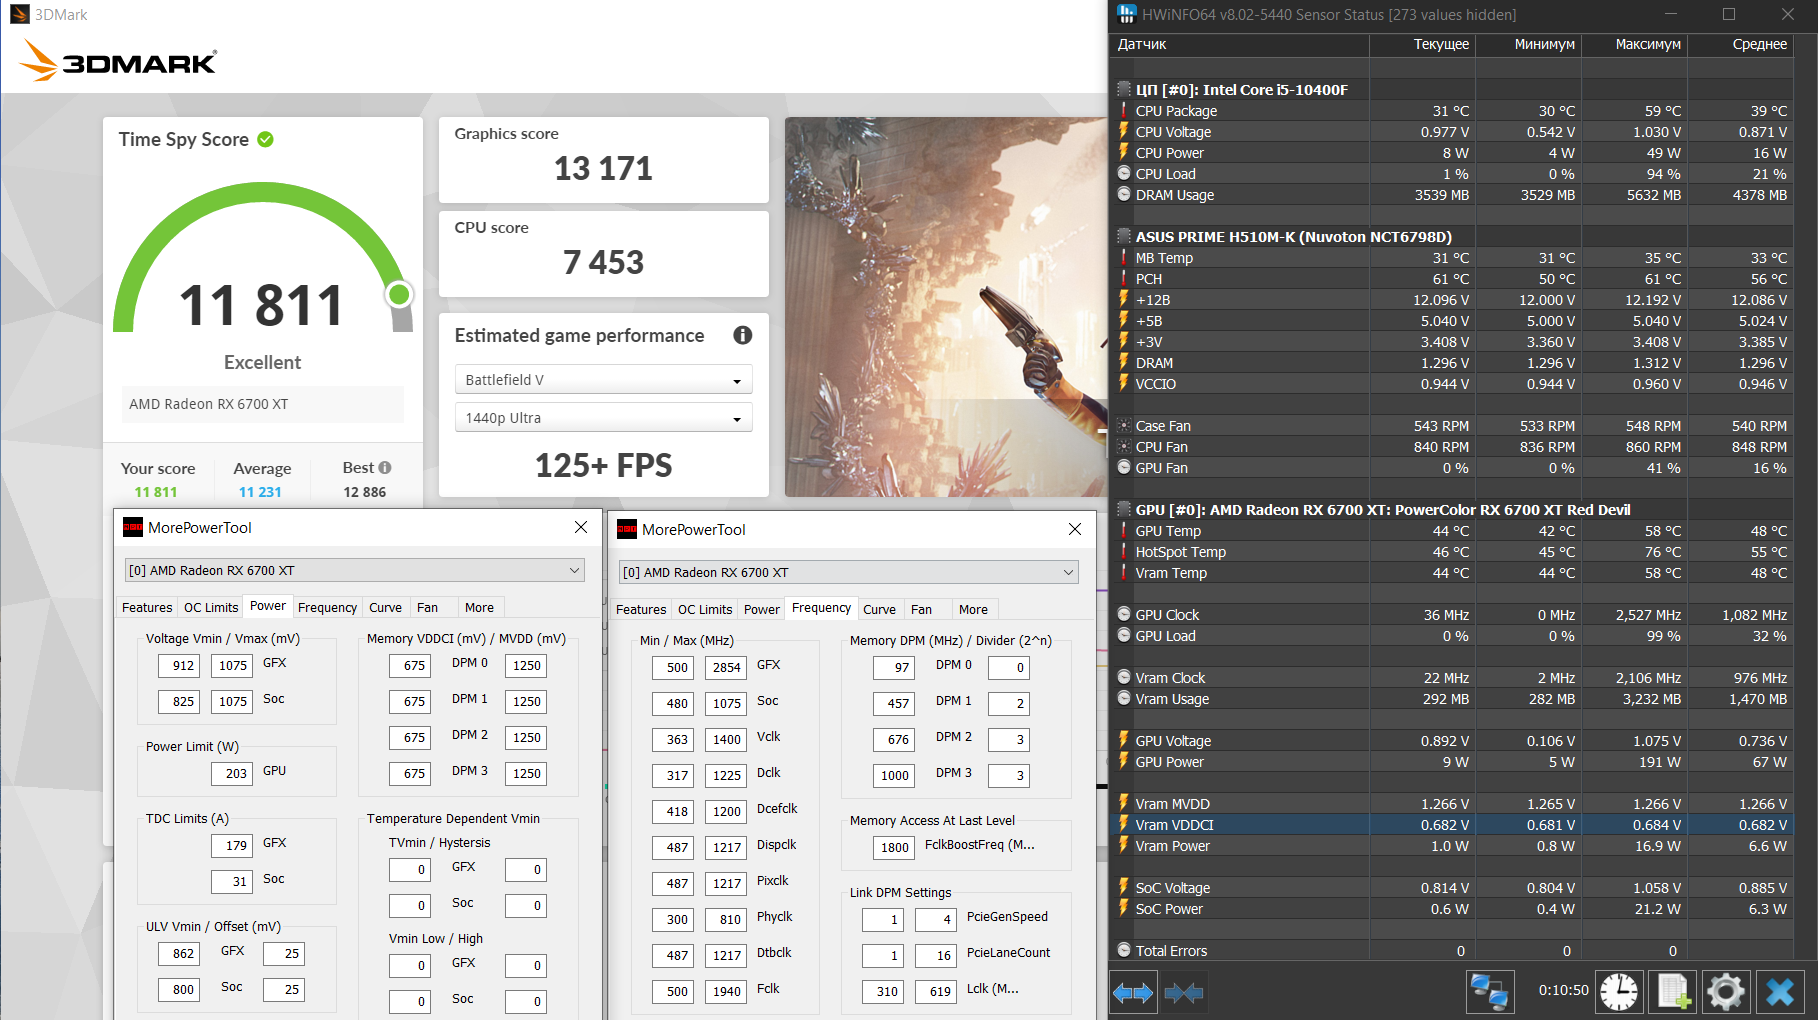The width and height of the screenshot is (1818, 1020).
Task: Collapse the Intel Core i5-10400F sensor group
Action: [1124, 89]
